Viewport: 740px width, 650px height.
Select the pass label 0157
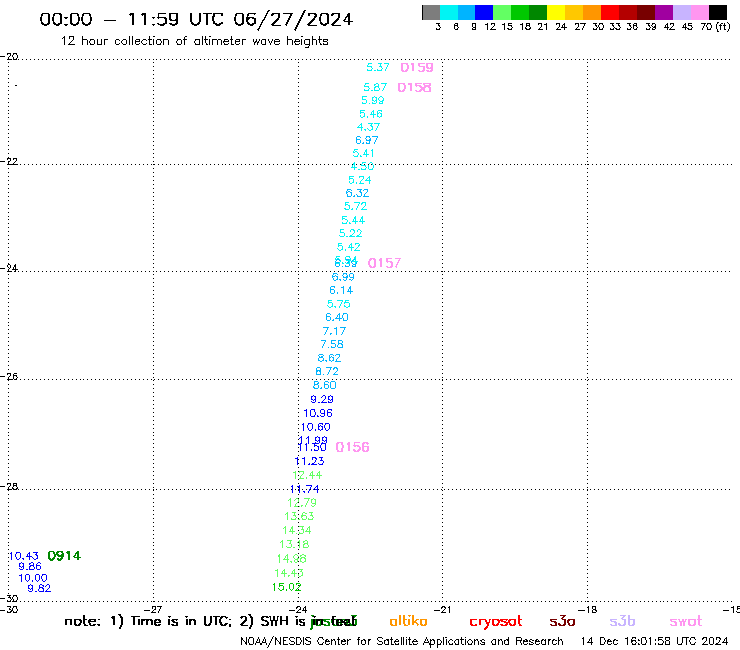click(384, 263)
